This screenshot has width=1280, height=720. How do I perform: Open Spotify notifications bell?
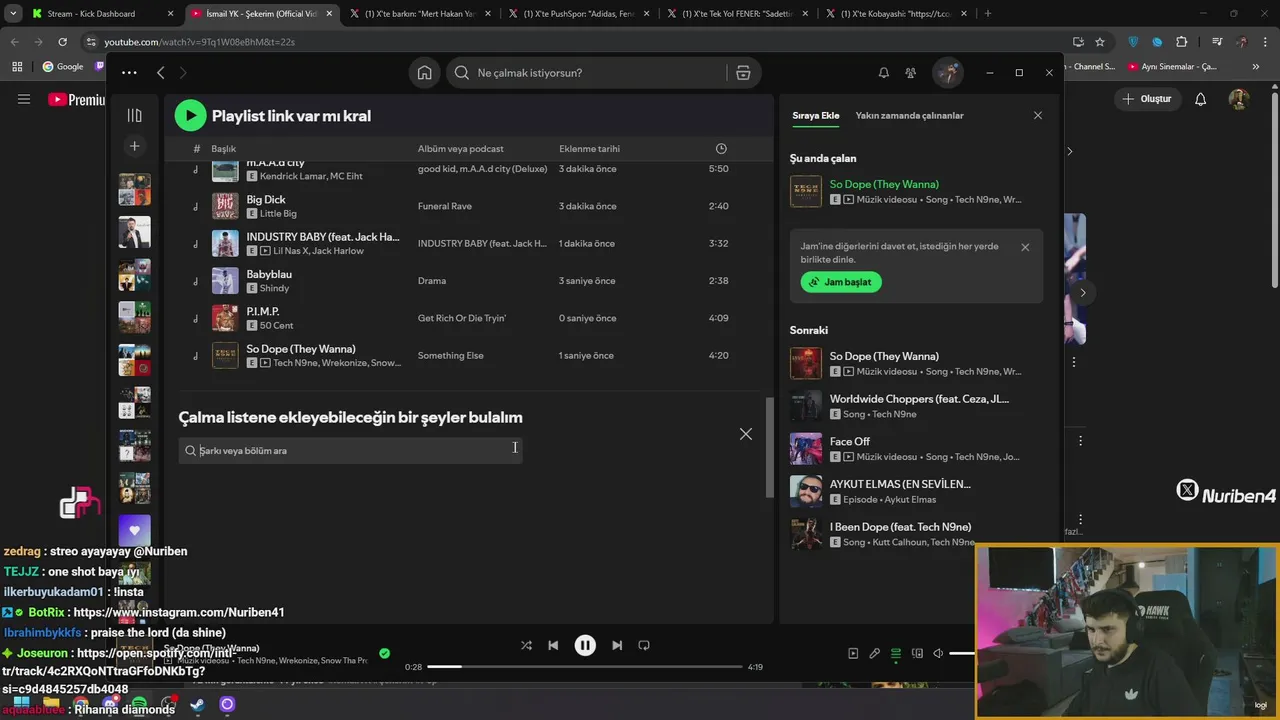coord(884,73)
